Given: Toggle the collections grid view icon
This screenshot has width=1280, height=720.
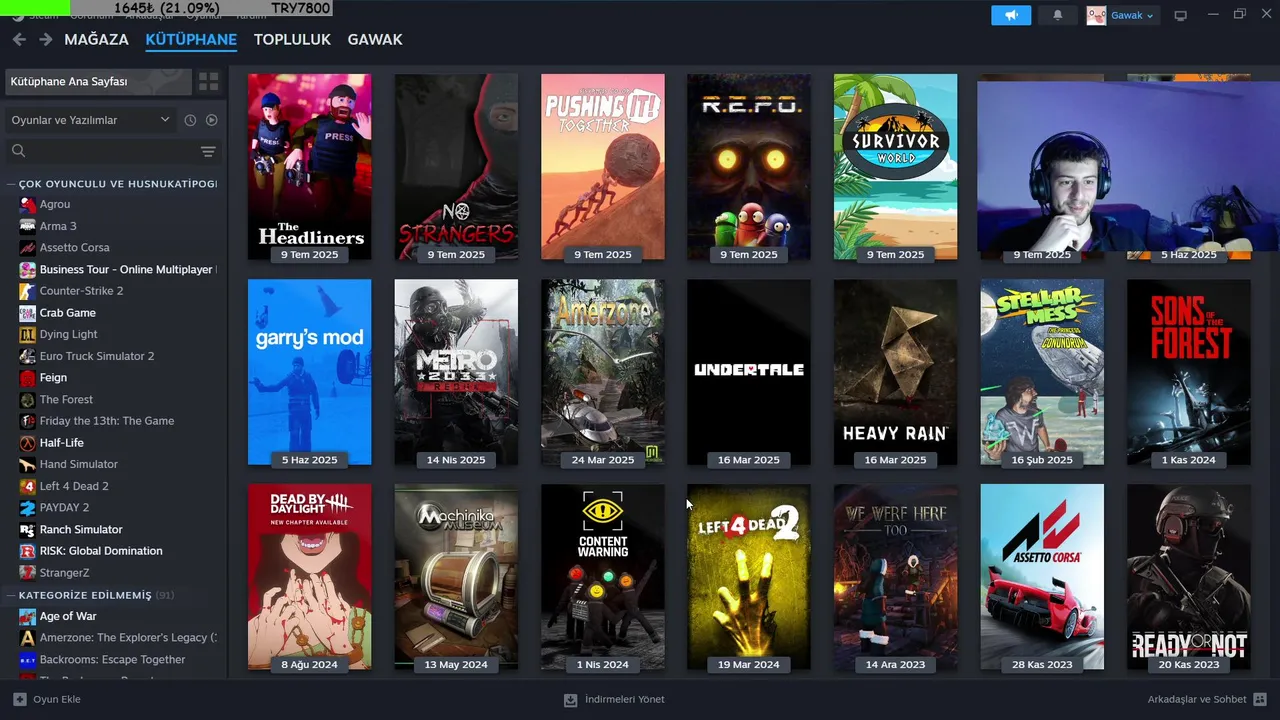Looking at the screenshot, I should pos(208,82).
